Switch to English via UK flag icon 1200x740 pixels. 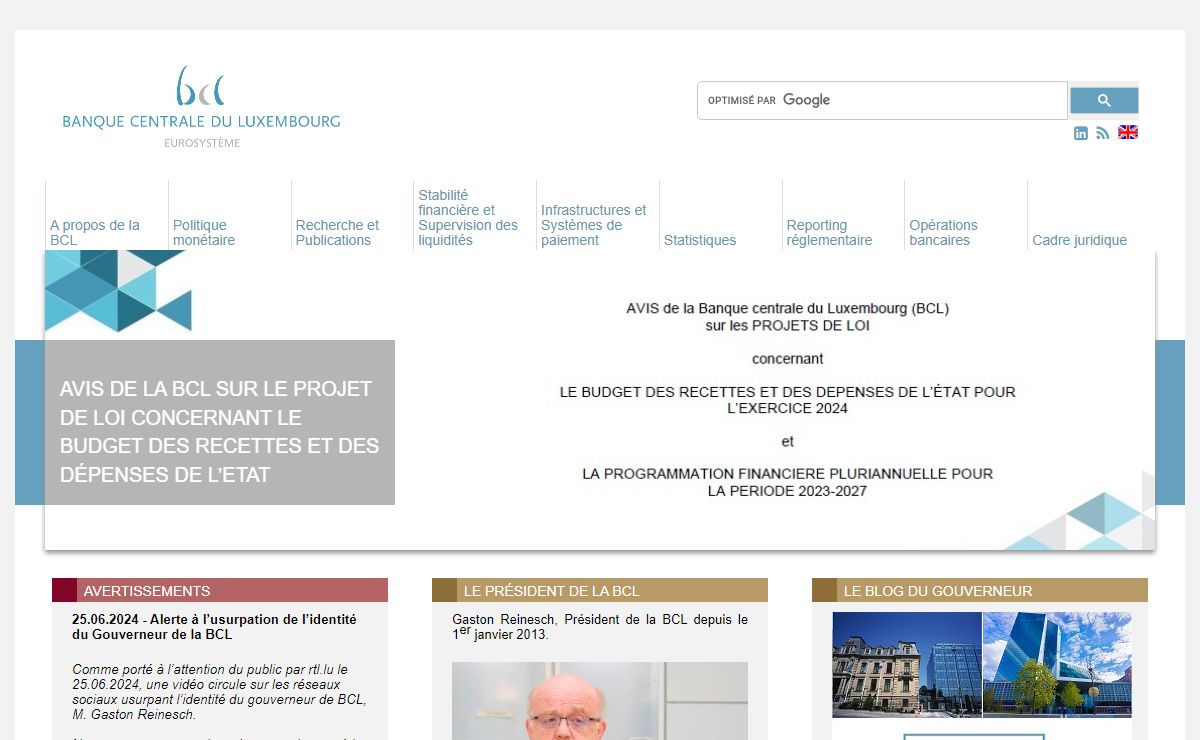click(x=1128, y=132)
